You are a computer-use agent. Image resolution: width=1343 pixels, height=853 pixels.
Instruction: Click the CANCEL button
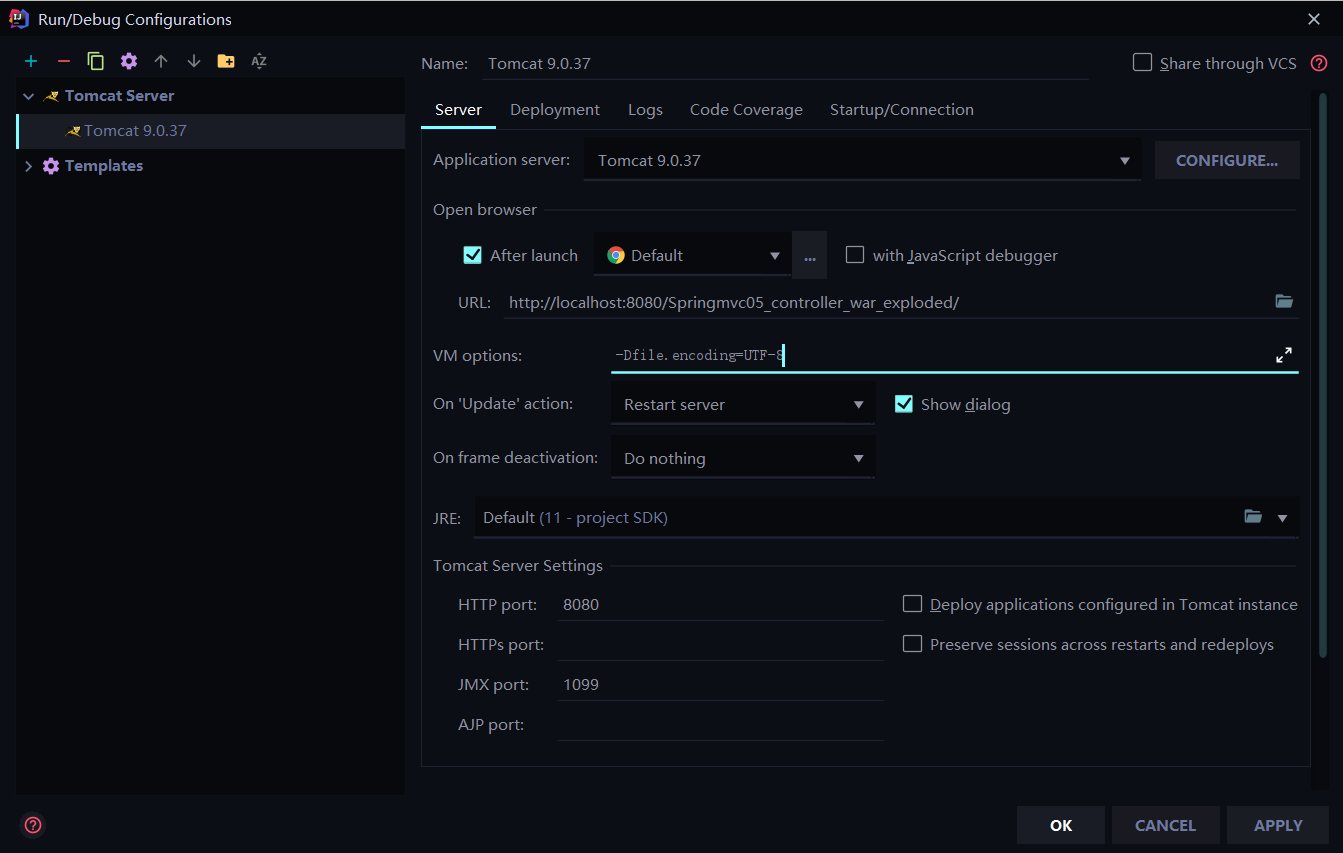point(1165,825)
